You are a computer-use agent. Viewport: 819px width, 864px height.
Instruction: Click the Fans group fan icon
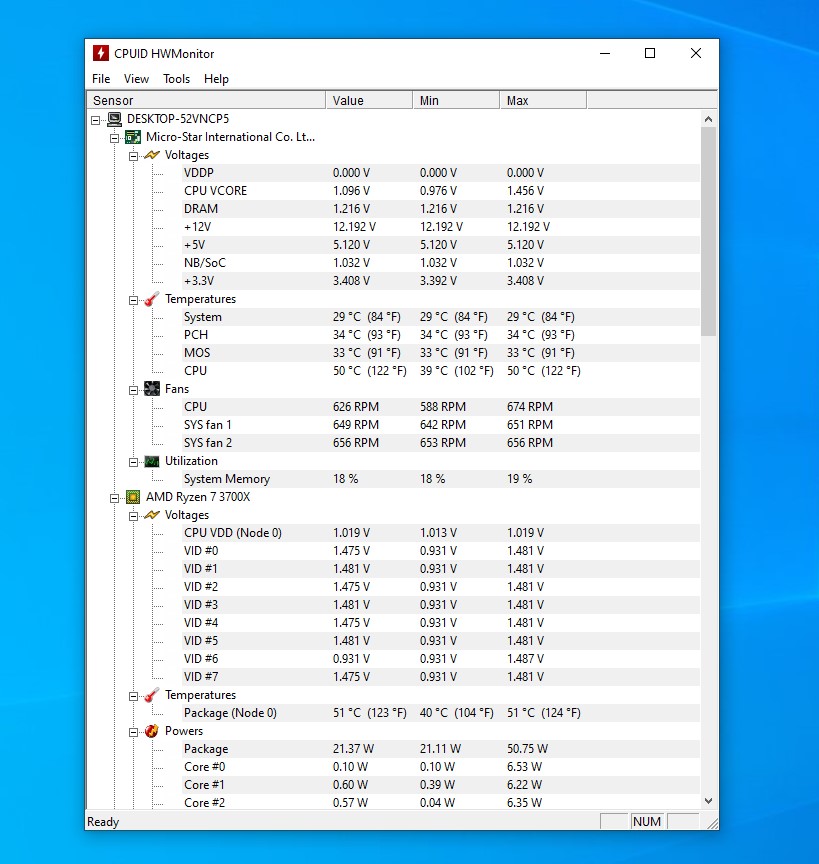[152, 389]
